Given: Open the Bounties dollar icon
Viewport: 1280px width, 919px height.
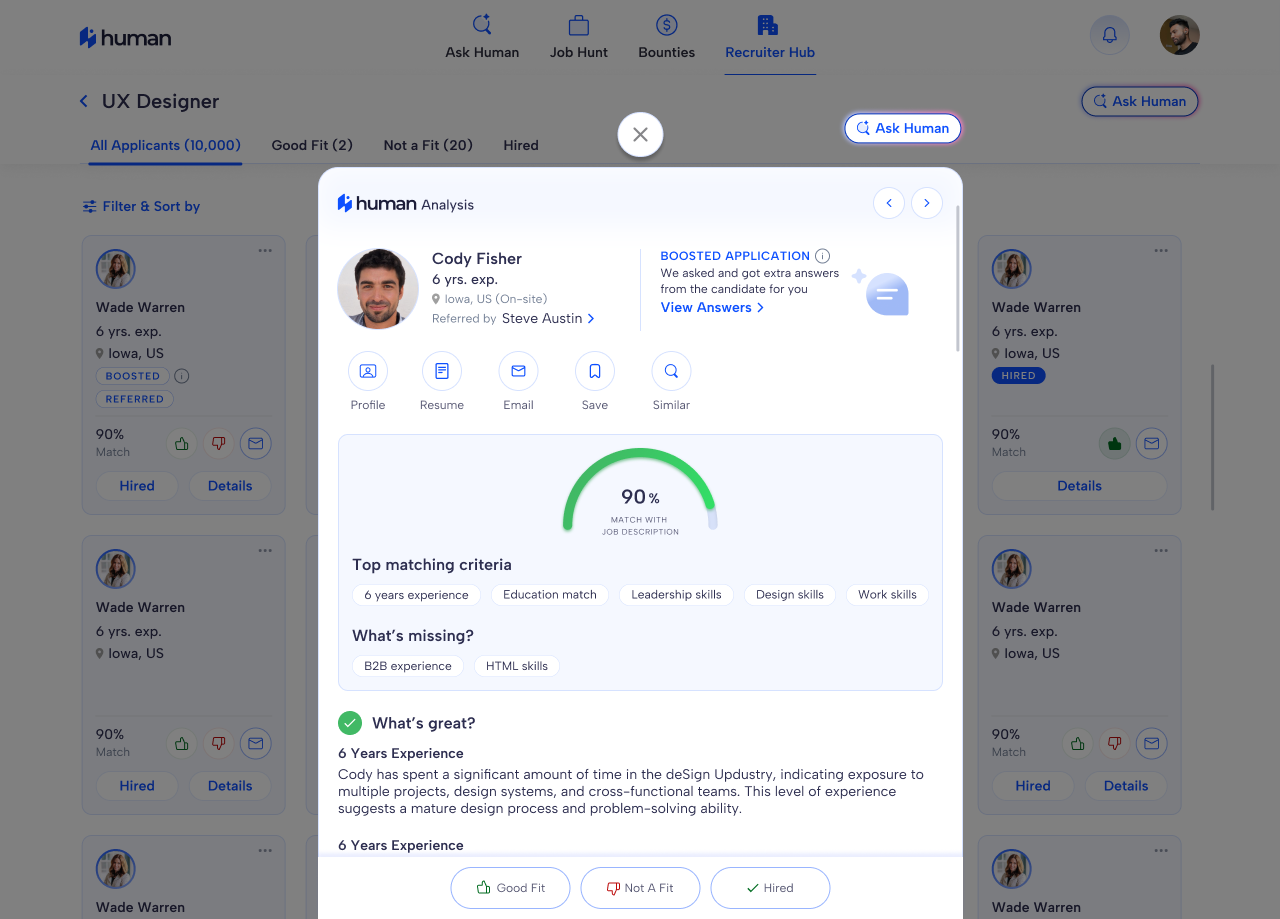Looking at the screenshot, I should (x=666, y=23).
